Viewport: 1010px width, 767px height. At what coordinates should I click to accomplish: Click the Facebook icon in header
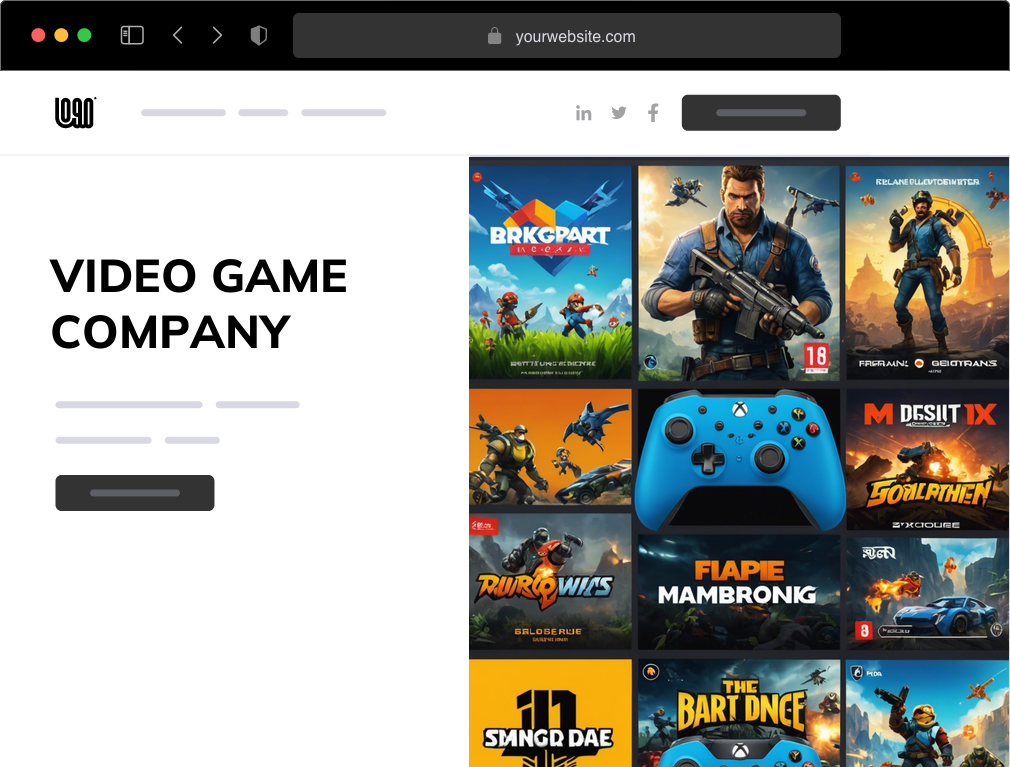point(653,113)
